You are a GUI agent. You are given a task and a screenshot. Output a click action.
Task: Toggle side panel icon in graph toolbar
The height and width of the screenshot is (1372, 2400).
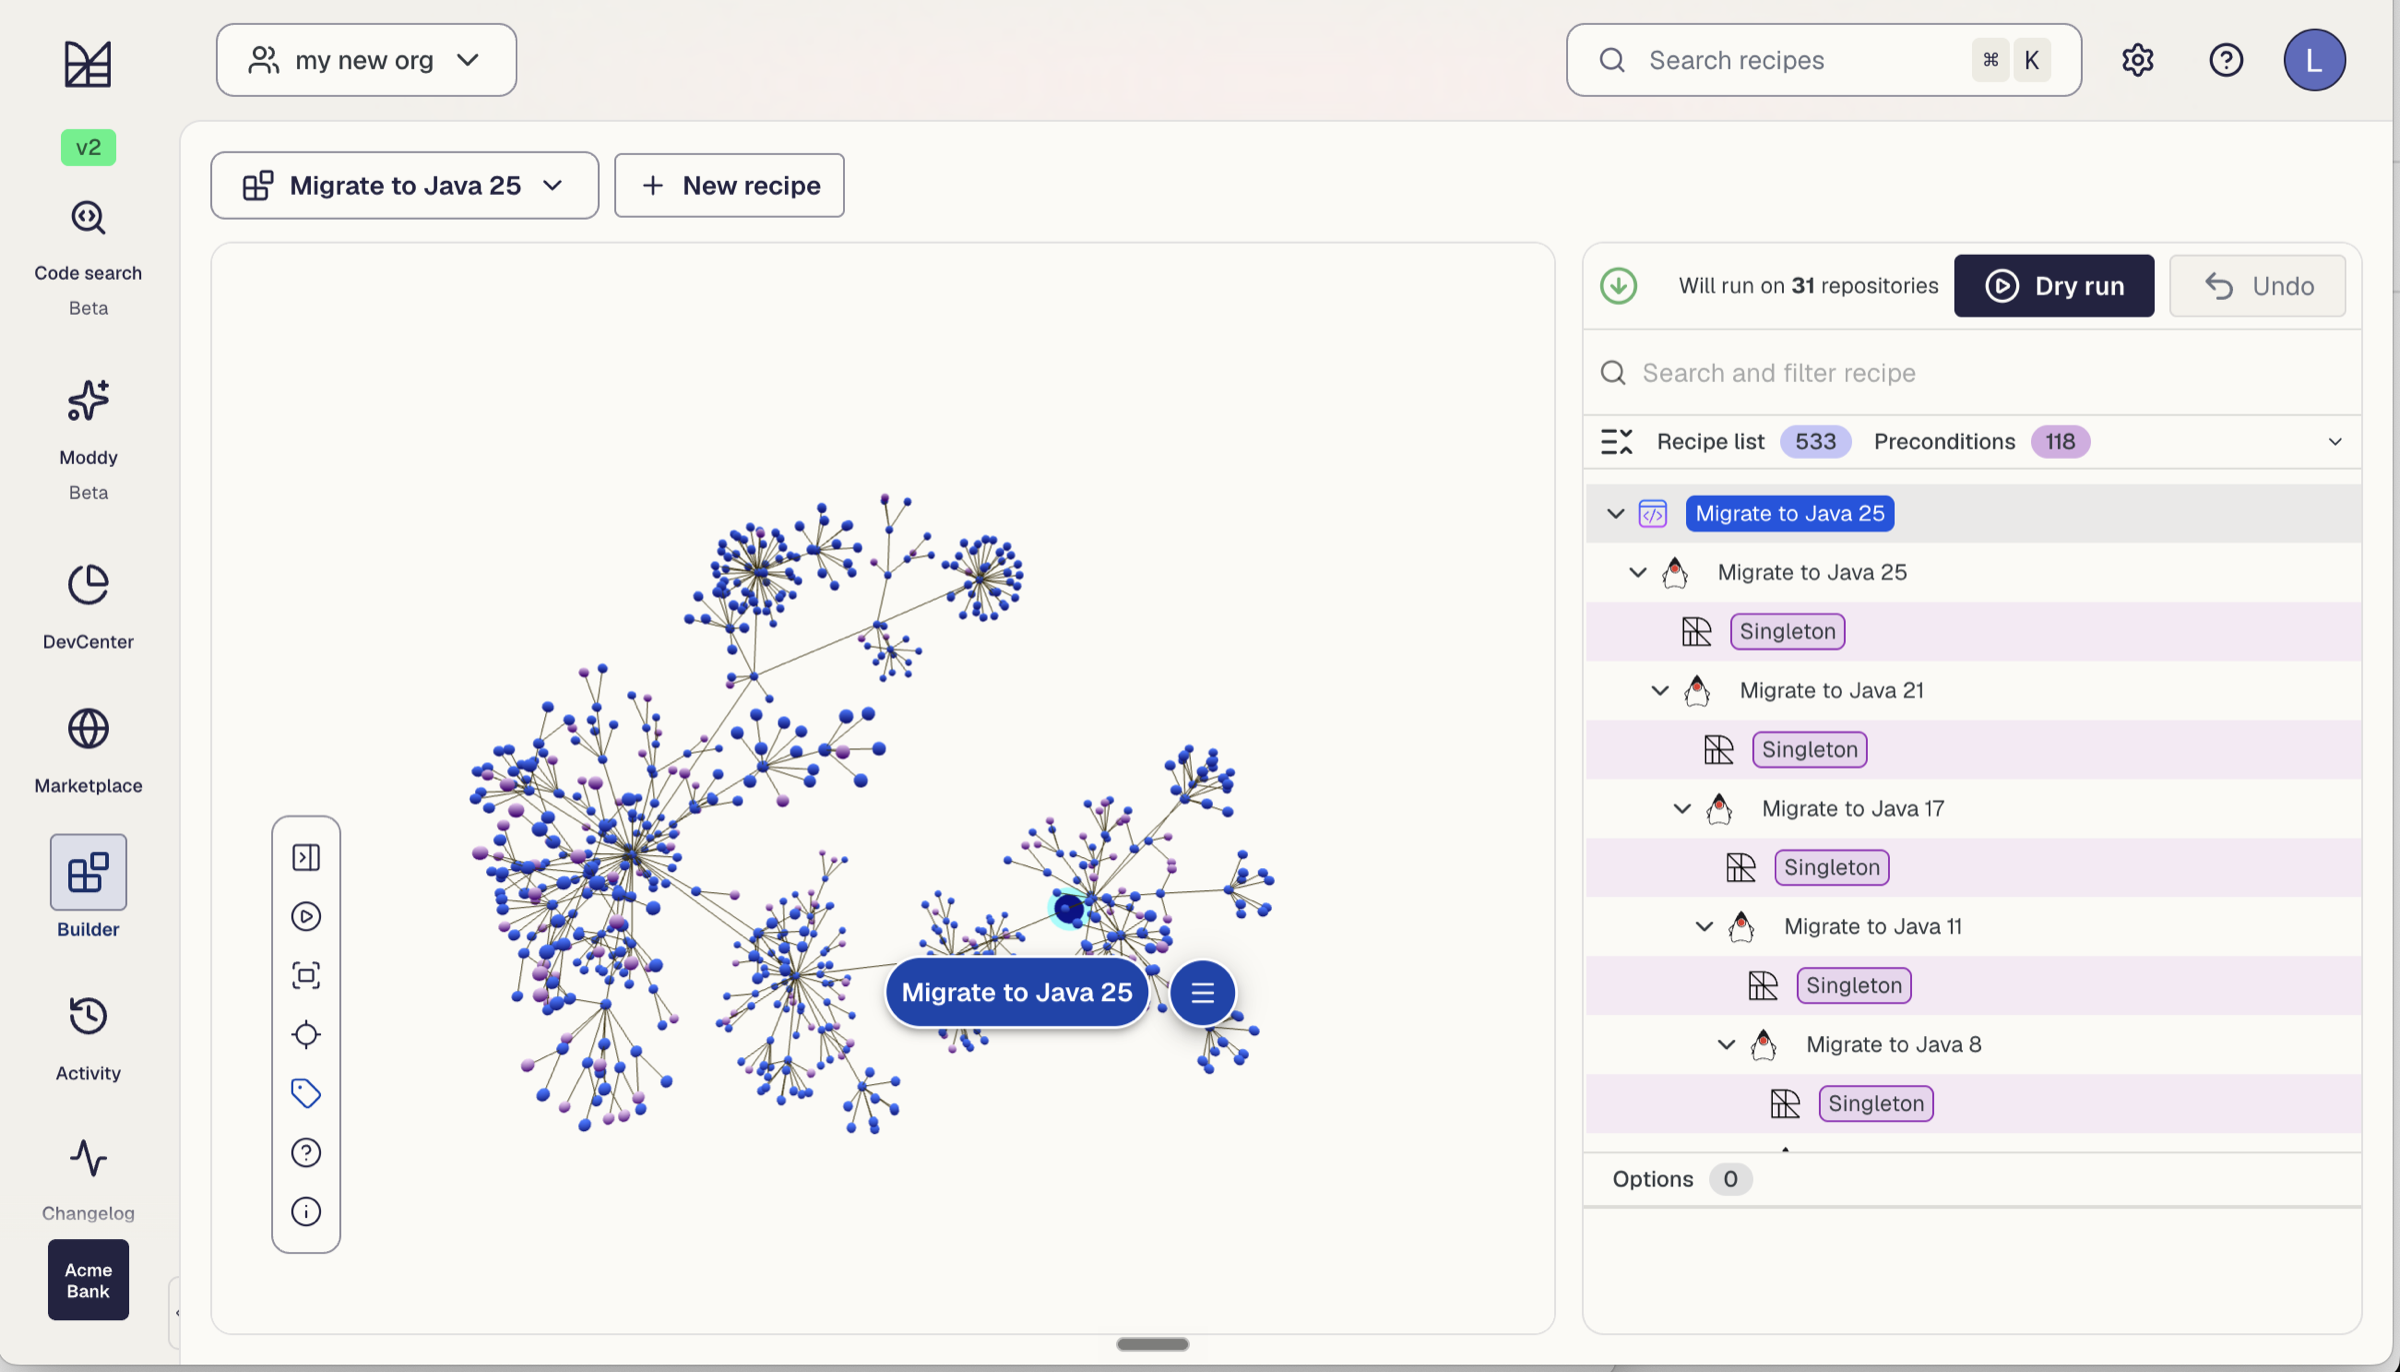coord(306,857)
